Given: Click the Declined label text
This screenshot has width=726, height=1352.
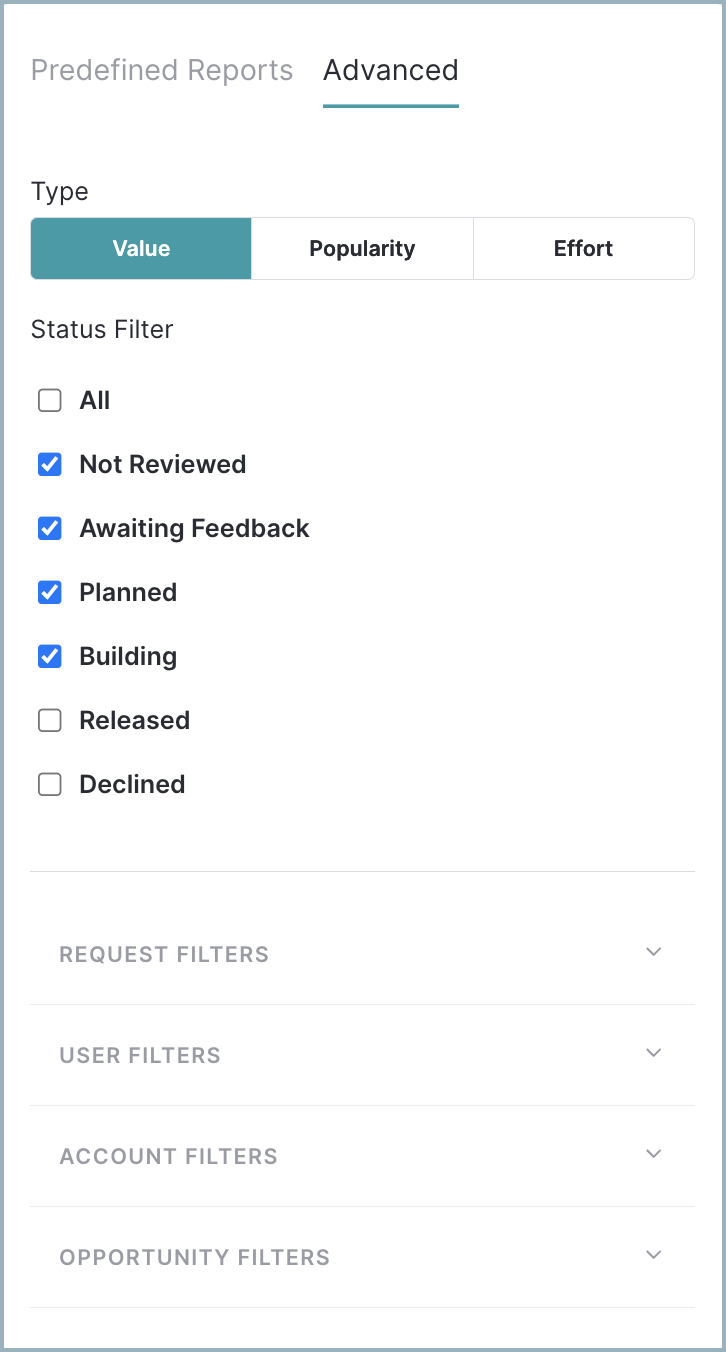Looking at the screenshot, I should [x=132, y=785].
